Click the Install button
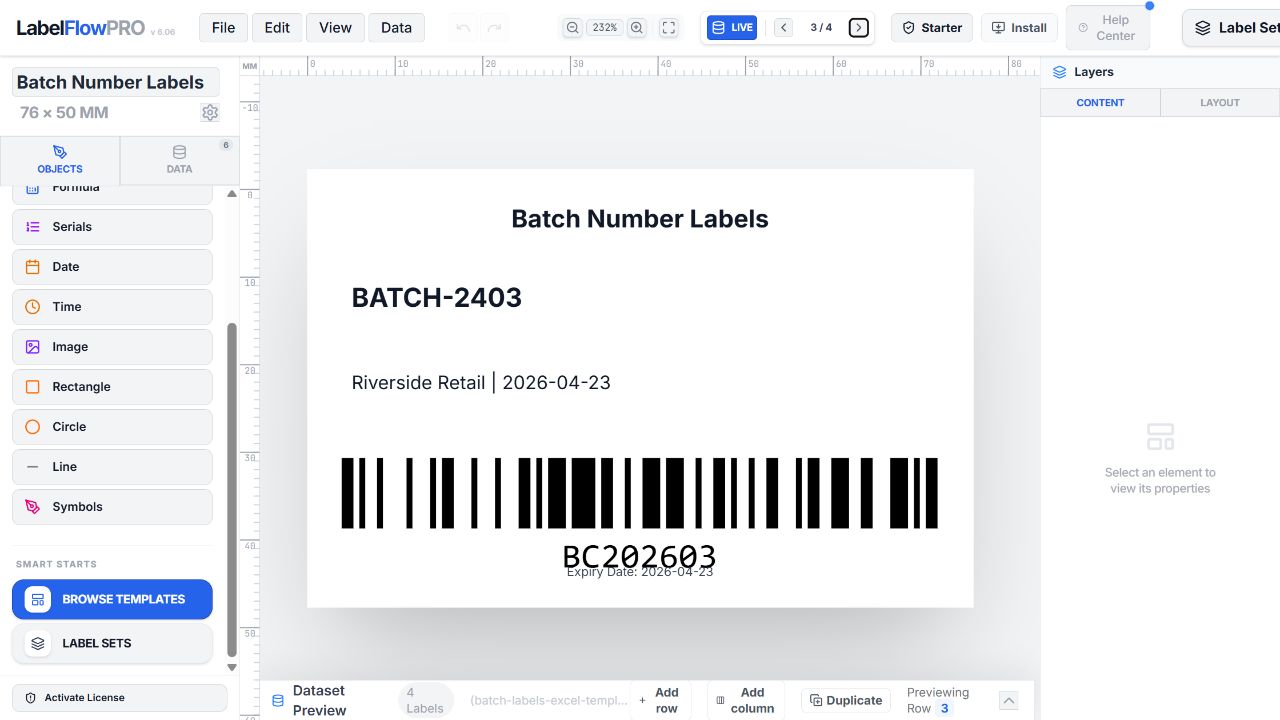The width and height of the screenshot is (1280, 720). (1019, 28)
